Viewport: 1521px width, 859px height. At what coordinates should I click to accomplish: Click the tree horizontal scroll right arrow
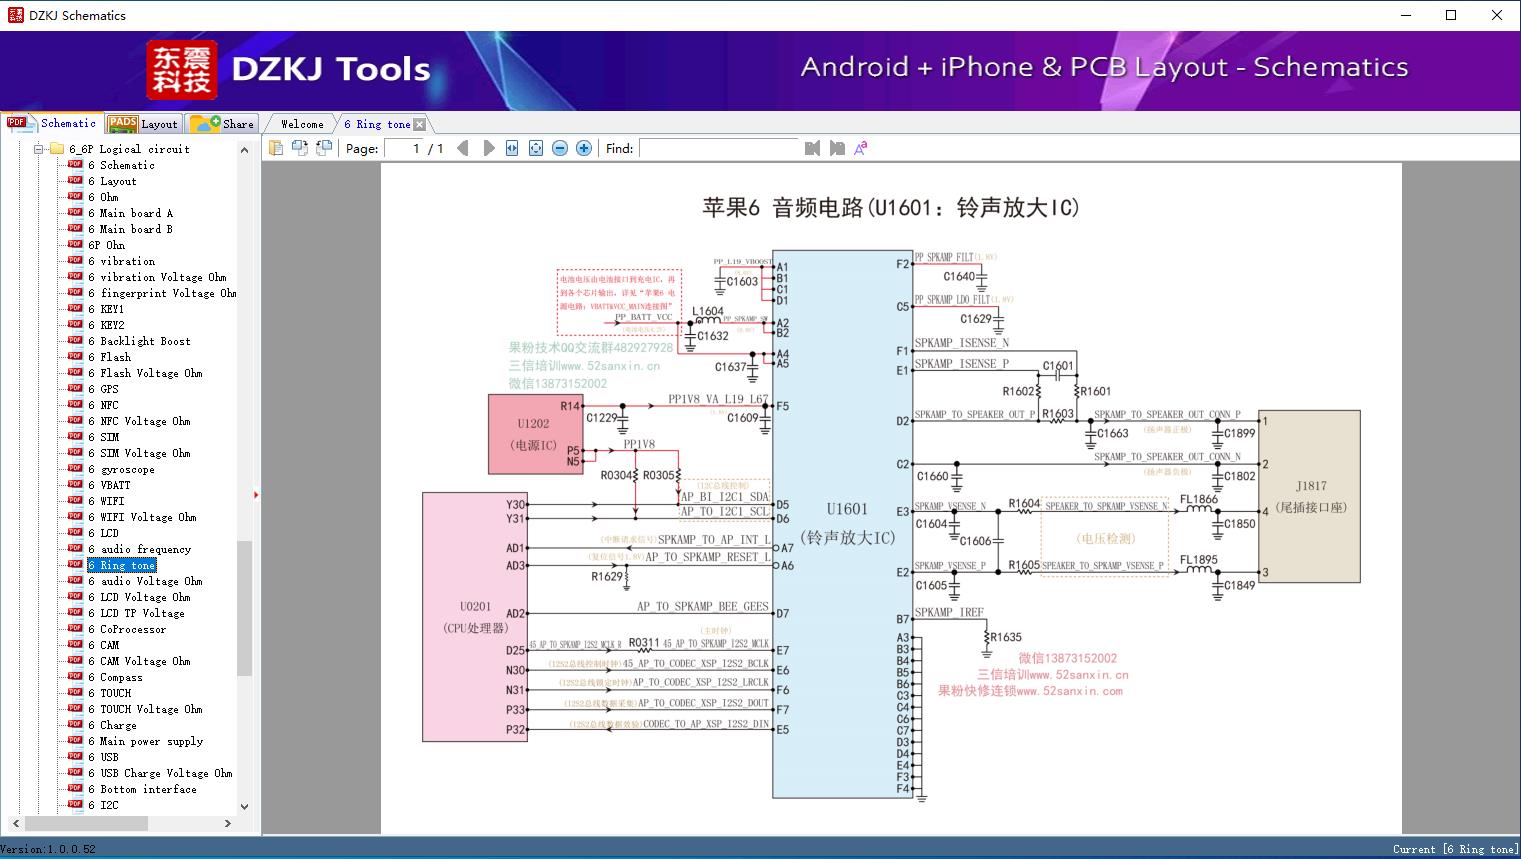click(228, 823)
